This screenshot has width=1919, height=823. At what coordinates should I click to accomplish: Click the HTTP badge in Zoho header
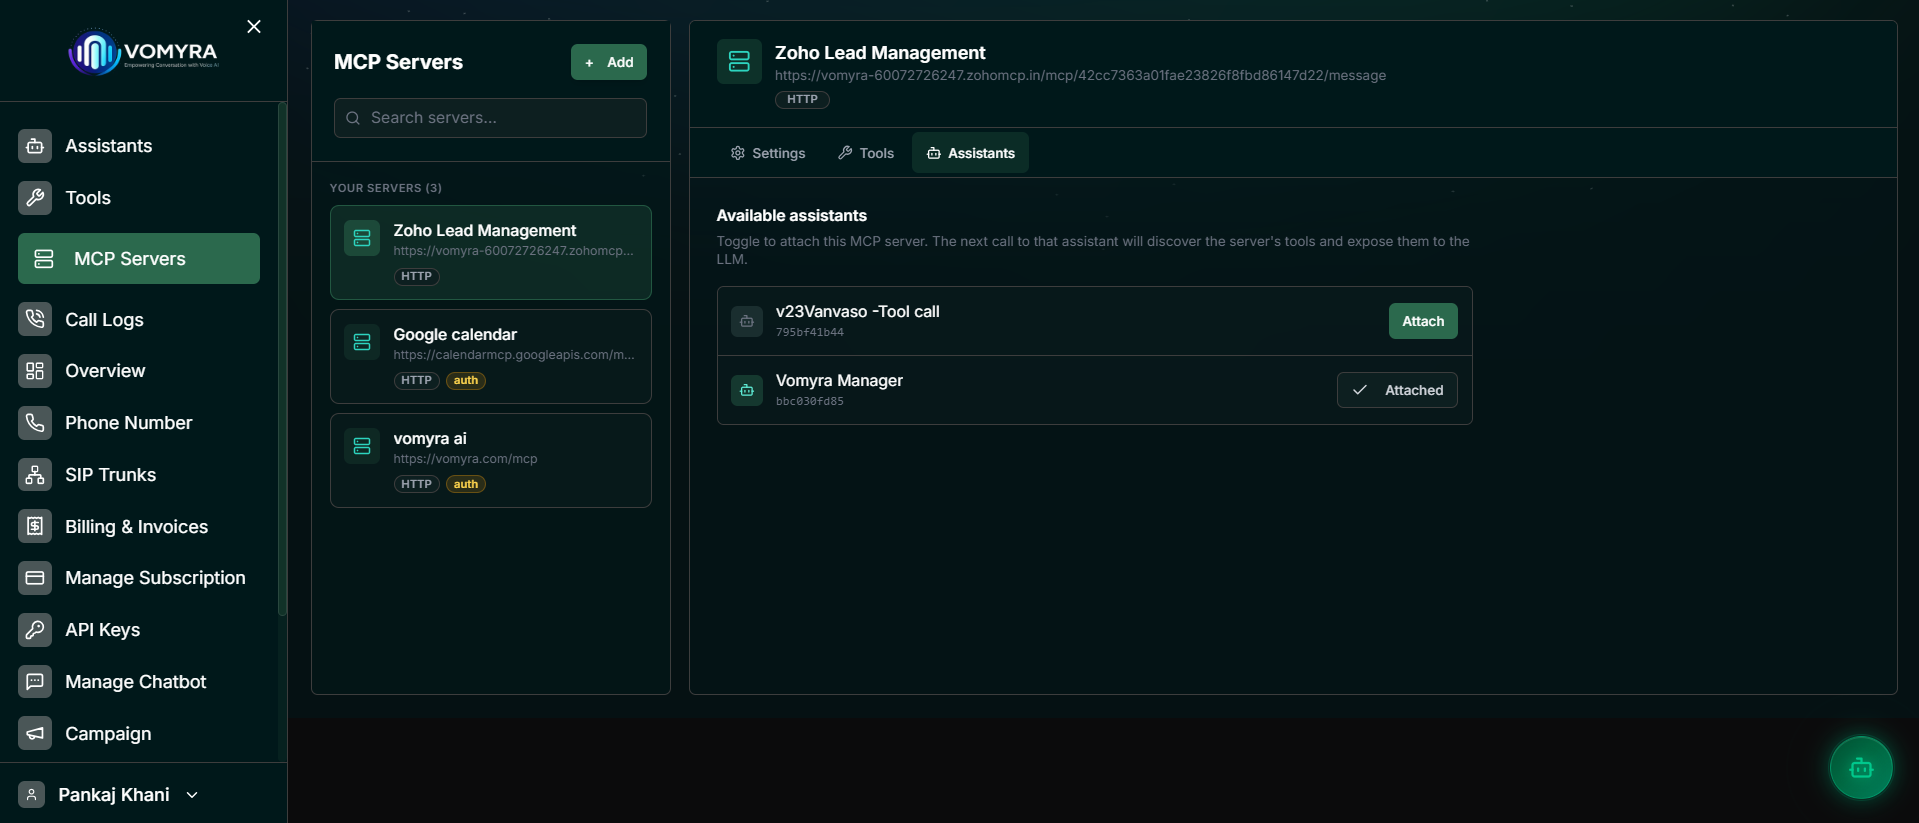[x=802, y=100]
